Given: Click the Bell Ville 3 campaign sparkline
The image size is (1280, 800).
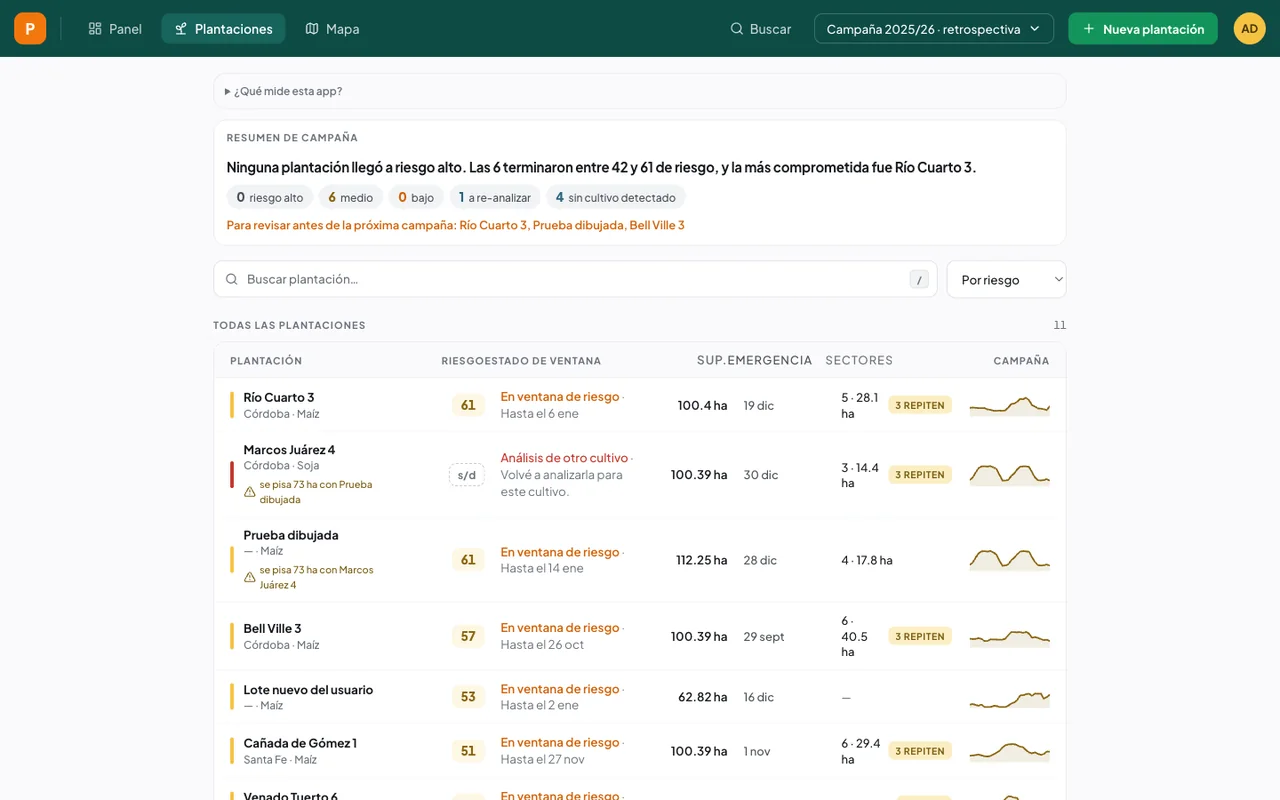Looking at the screenshot, I should click(x=1010, y=636).
